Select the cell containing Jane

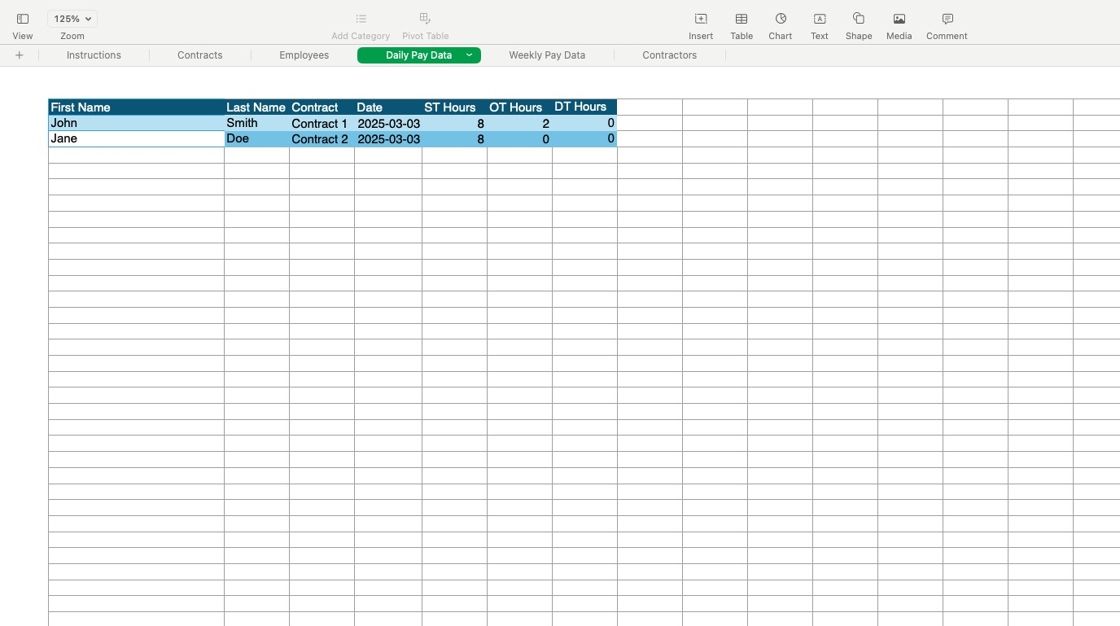pos(136,139)
